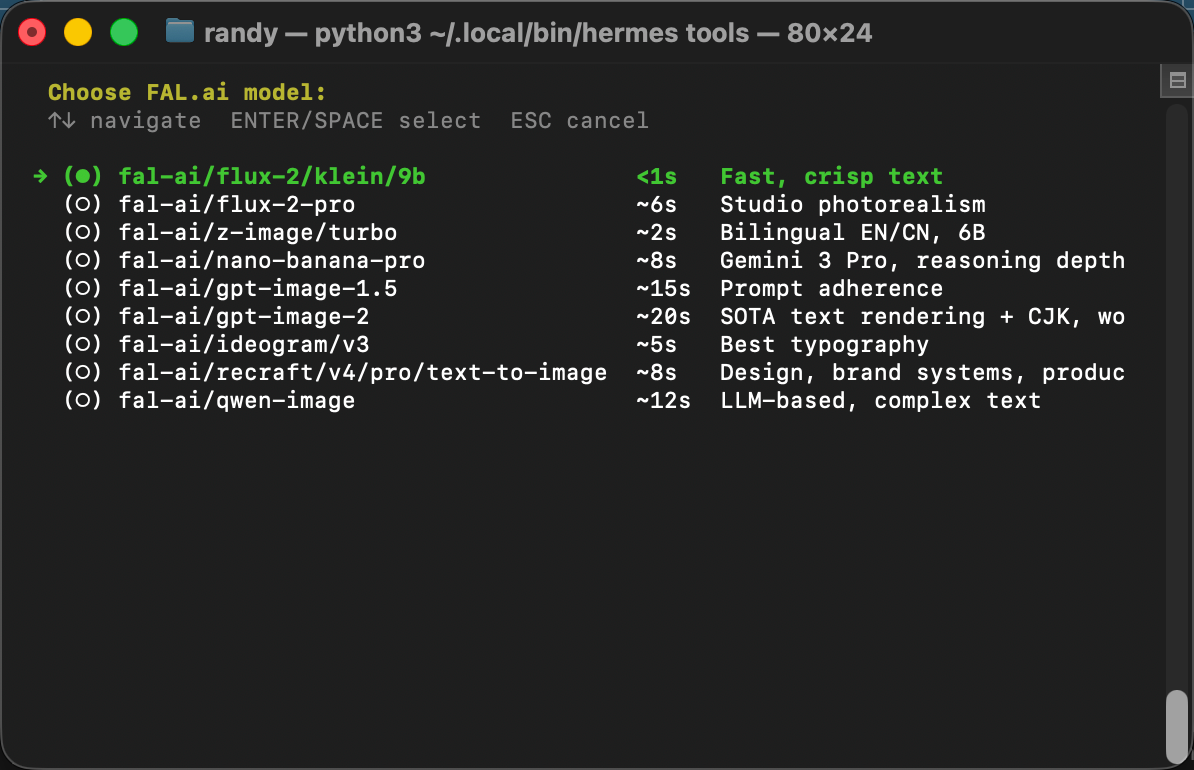
Task: Click the model name 'fal-ai/flux-2-pro'
Action: (237, 205)
